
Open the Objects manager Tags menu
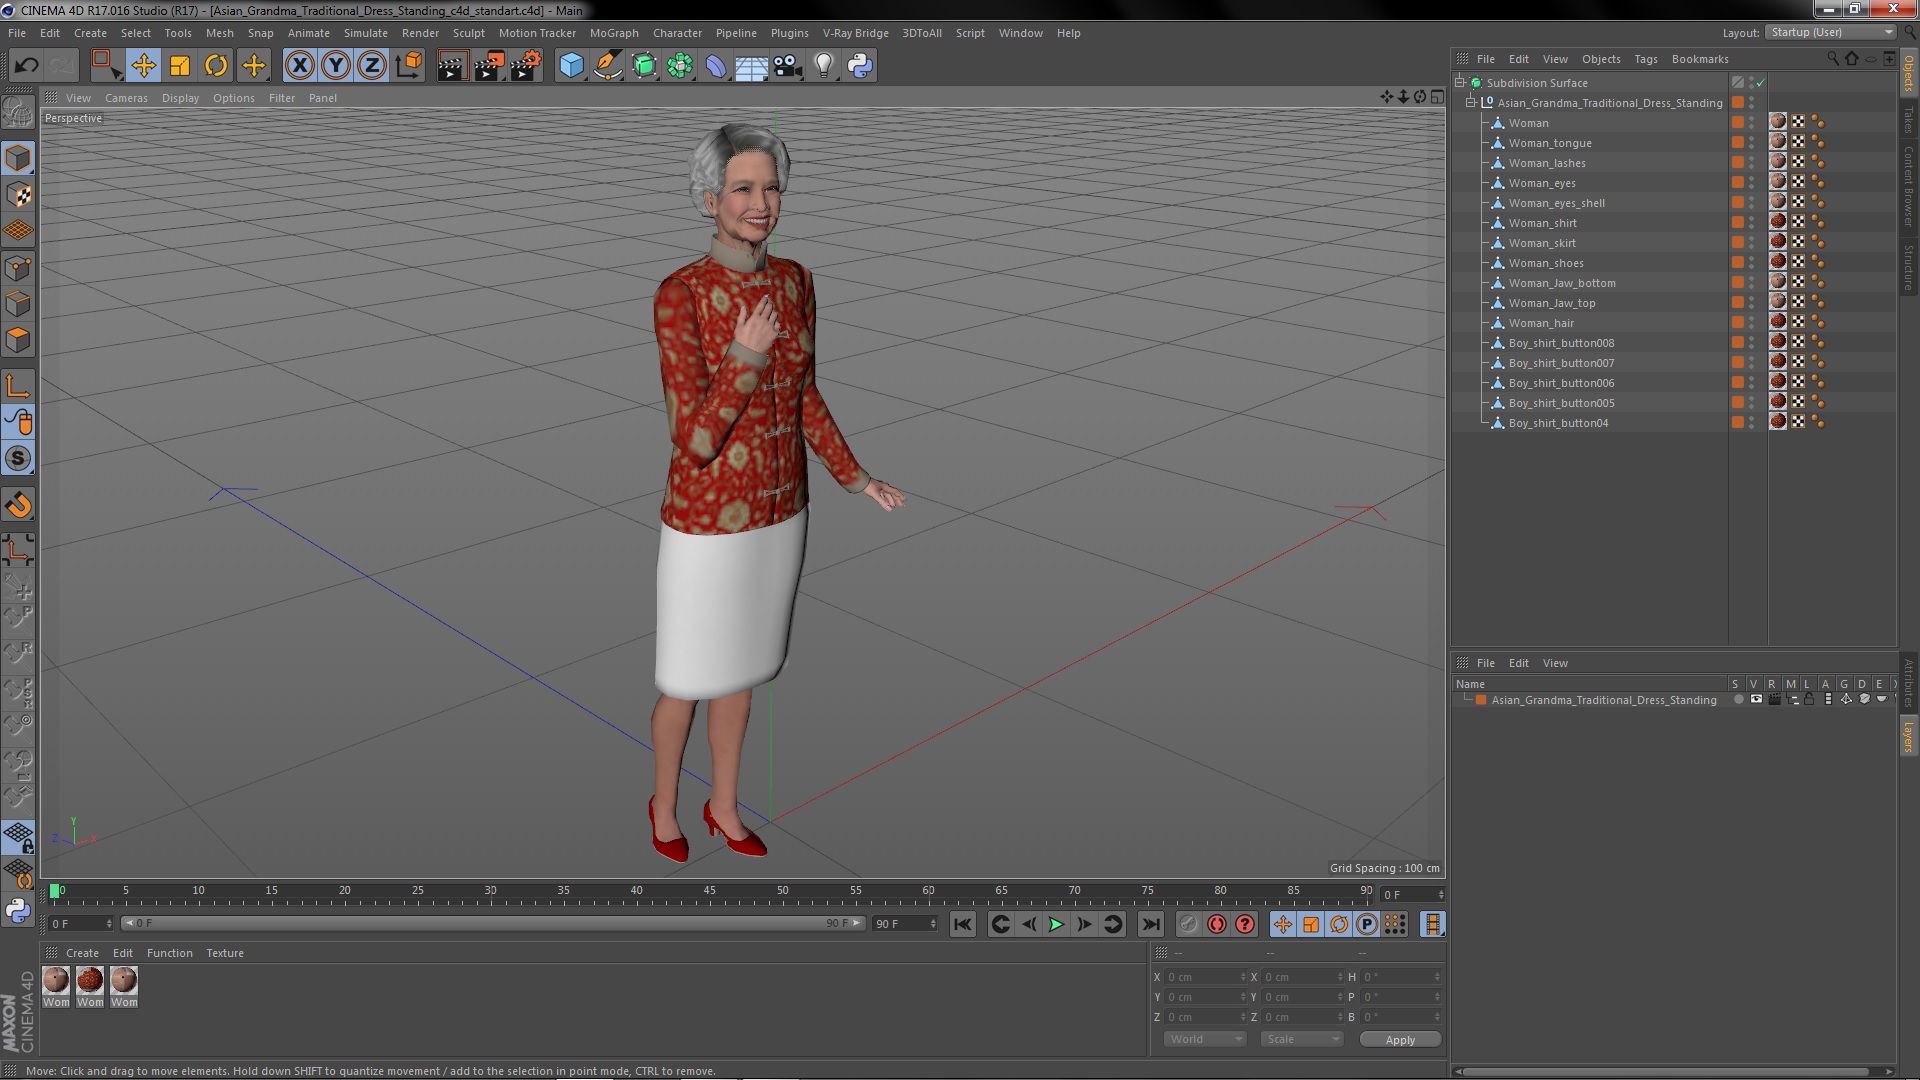click(1645, 59)
